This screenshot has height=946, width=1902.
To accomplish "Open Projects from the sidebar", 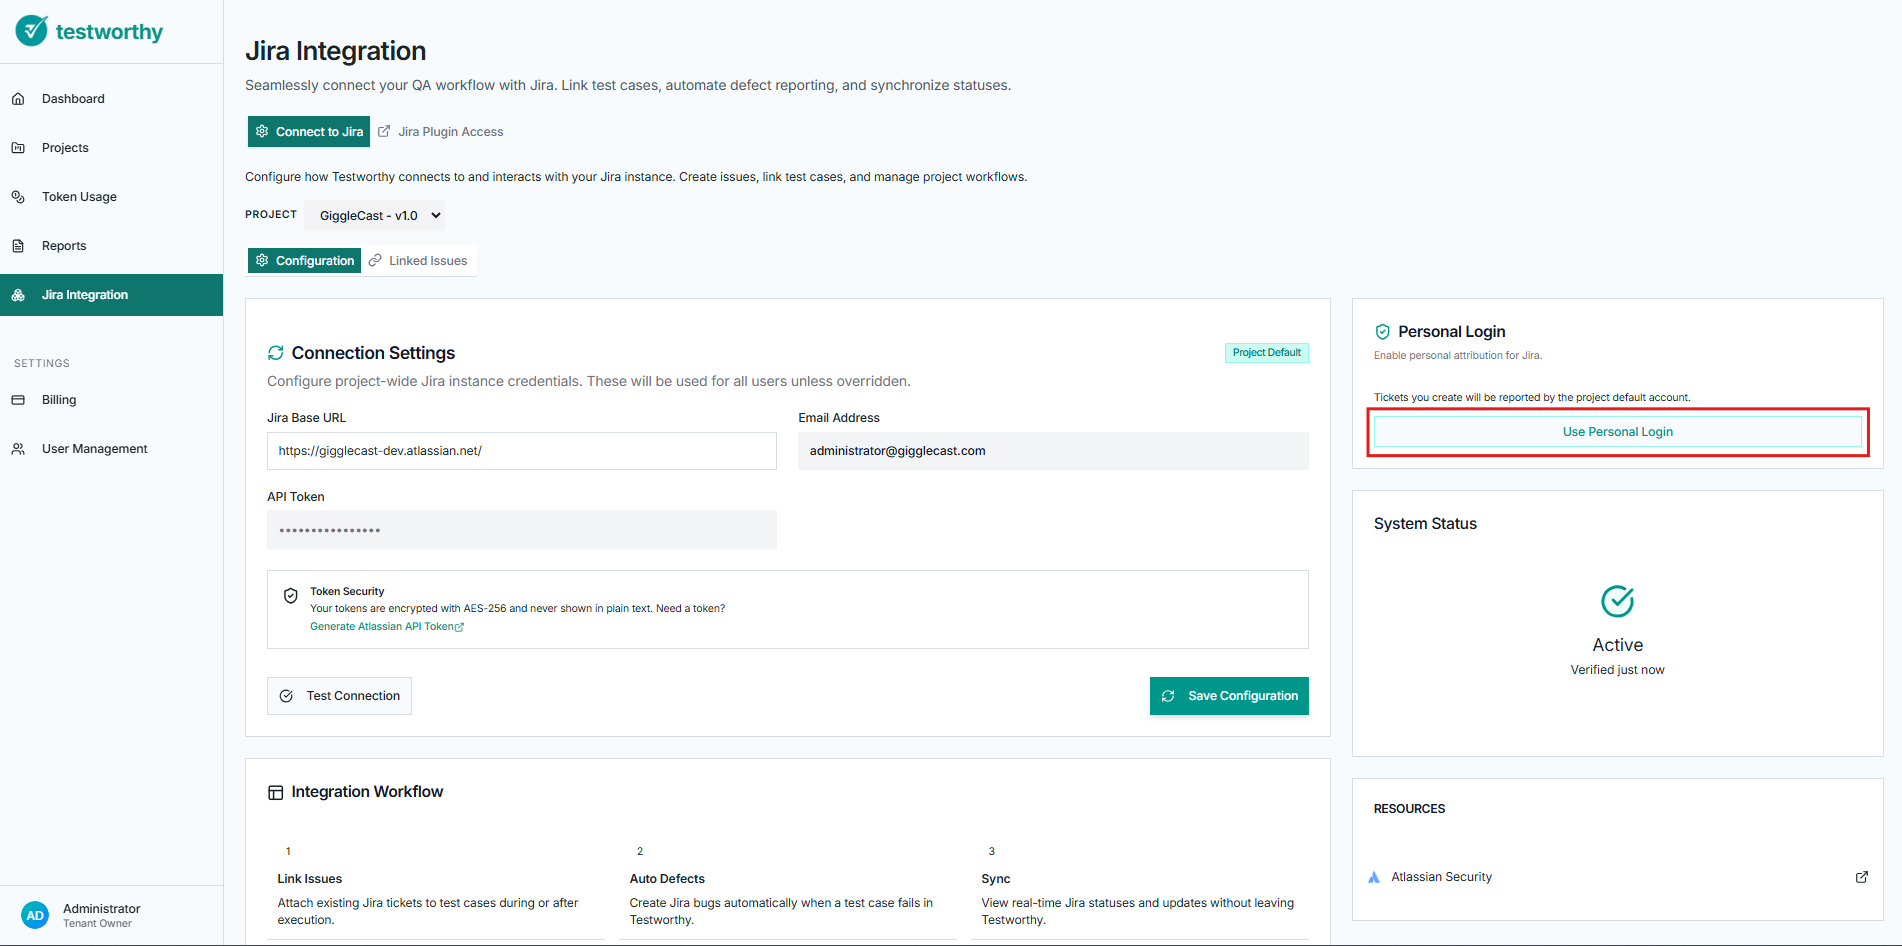I will (x=65, y=148).
